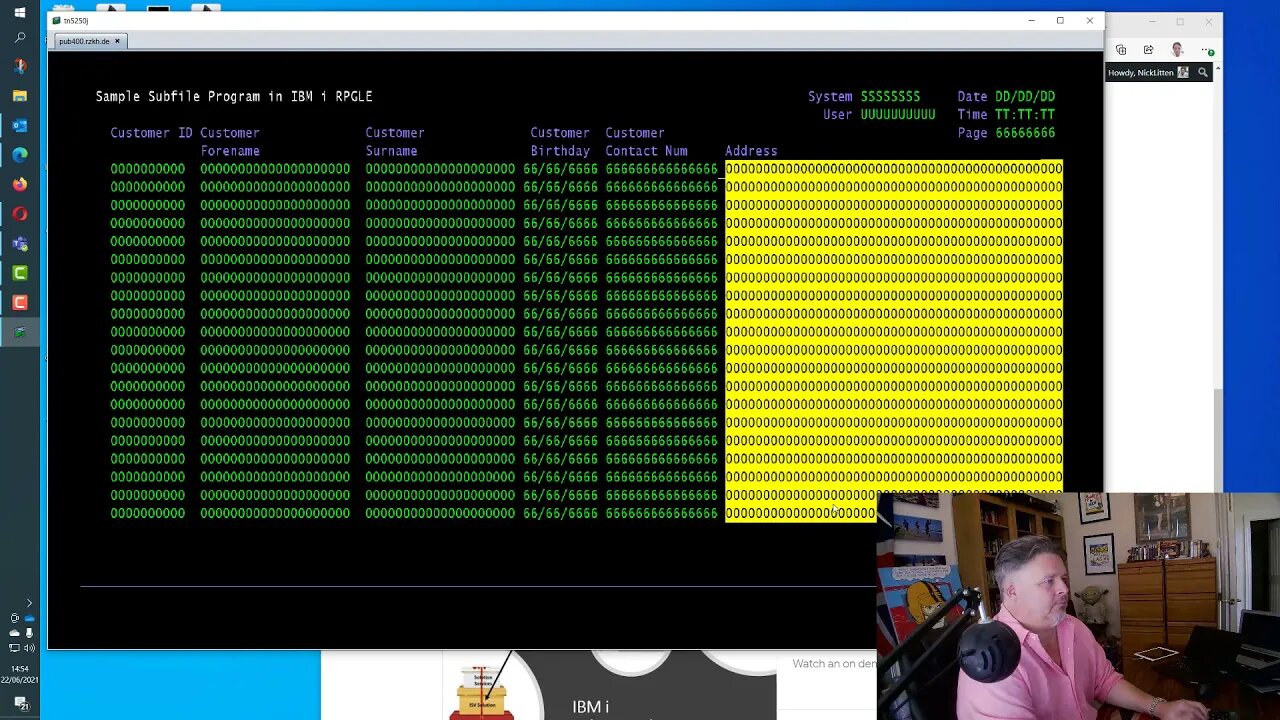Open the browser's three-dot settings menu
The height and width of the screenshot is (720, 1280).
1208,50
